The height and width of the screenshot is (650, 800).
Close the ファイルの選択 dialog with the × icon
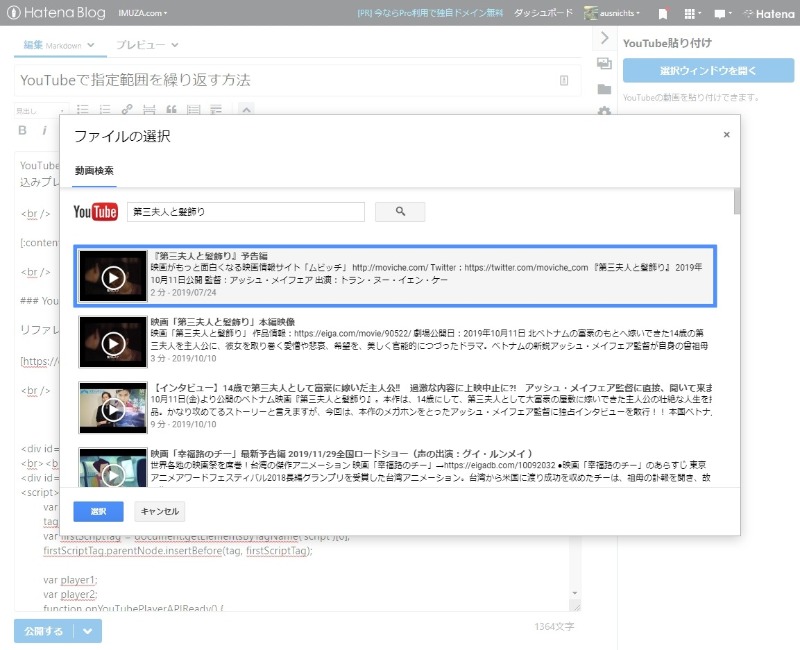pos(726,134)
